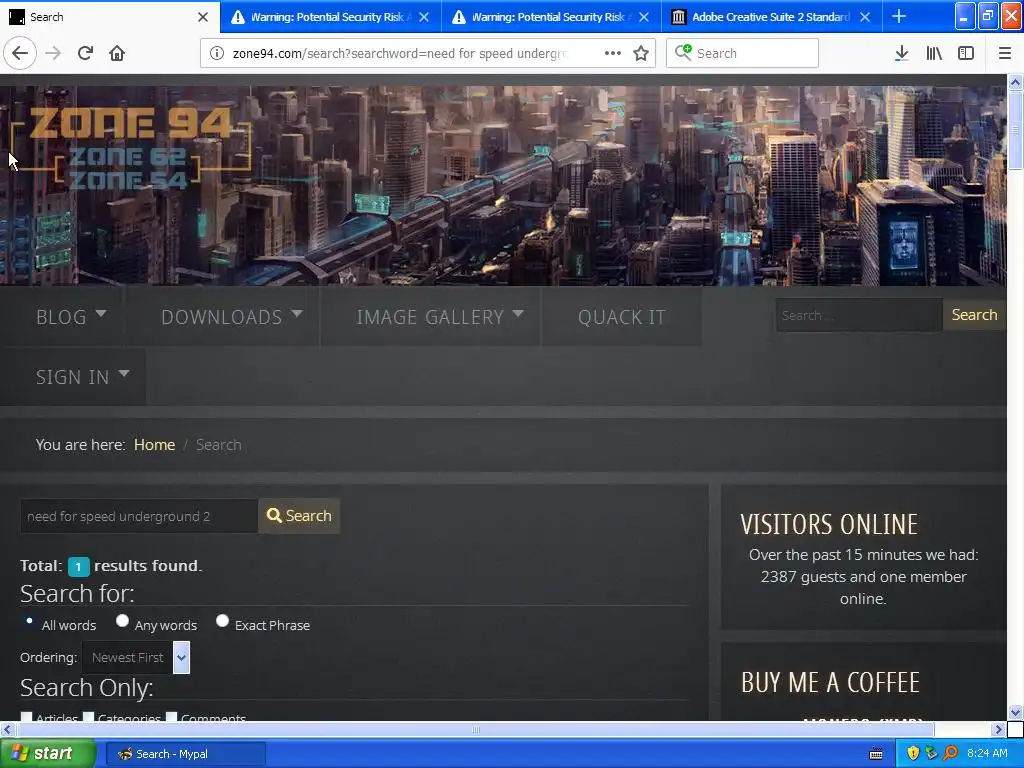
Task: Toggle the sidebar view icon
Action: pyautogui.click(x=966, y=53)
